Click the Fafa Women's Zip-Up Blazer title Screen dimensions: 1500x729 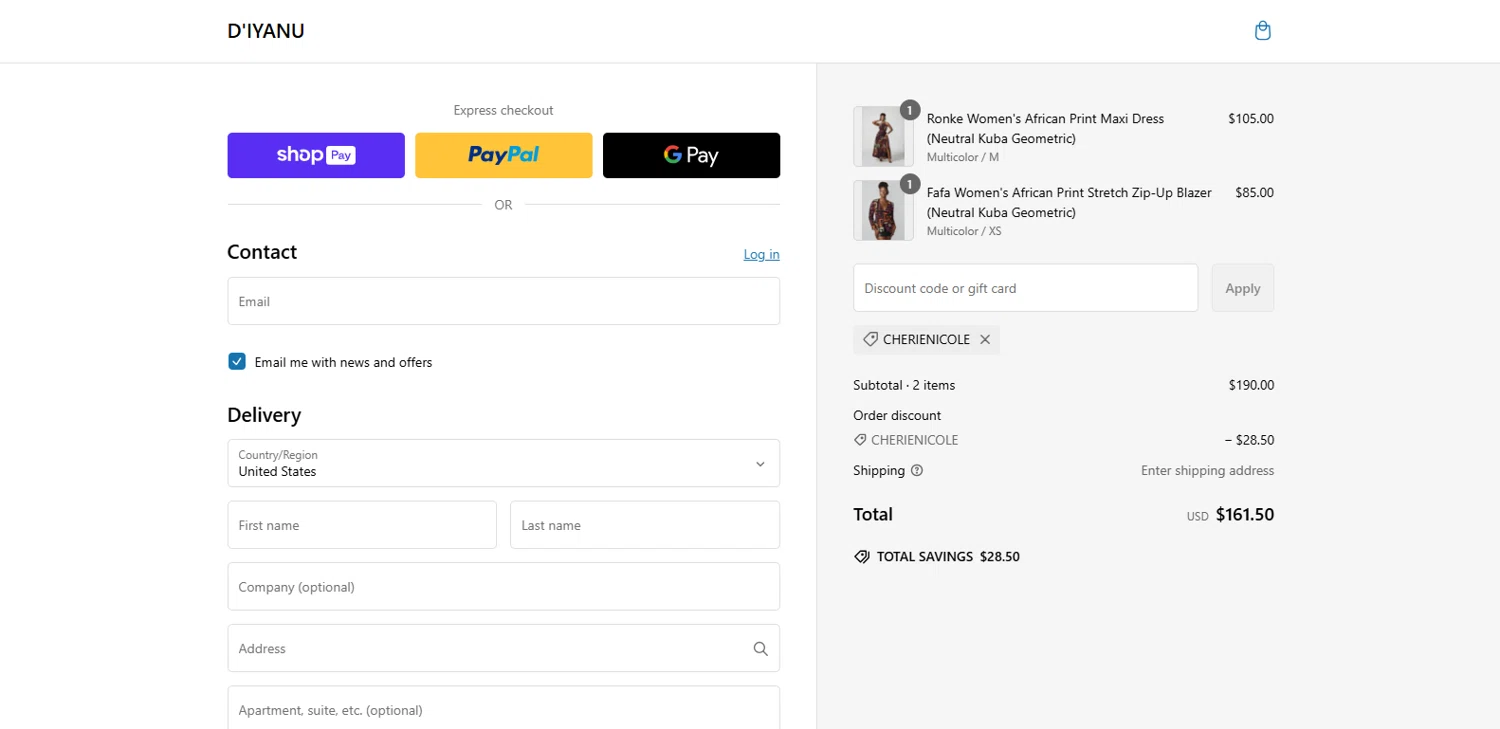pyautogui.click(x=1069, y=202)
